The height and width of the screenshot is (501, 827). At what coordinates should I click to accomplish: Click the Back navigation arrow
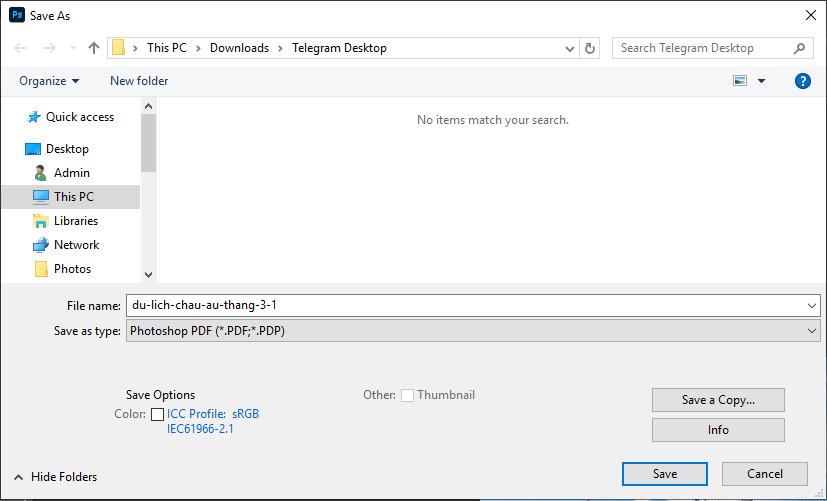coord(20,48)
